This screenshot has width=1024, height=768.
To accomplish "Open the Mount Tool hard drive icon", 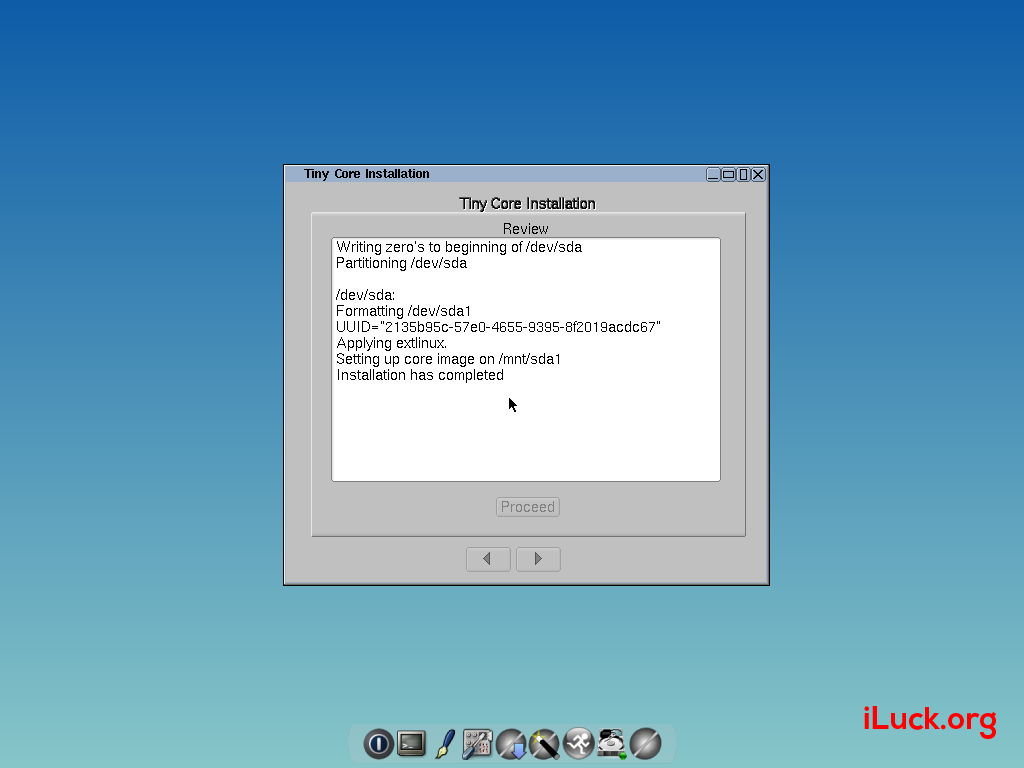I will [612, 744].
